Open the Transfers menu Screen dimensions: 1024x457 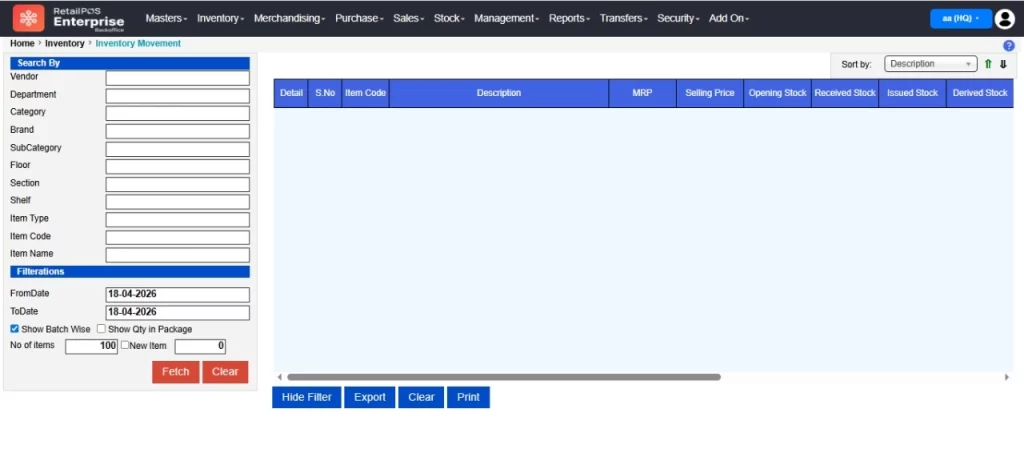click(x=623, y=18)
